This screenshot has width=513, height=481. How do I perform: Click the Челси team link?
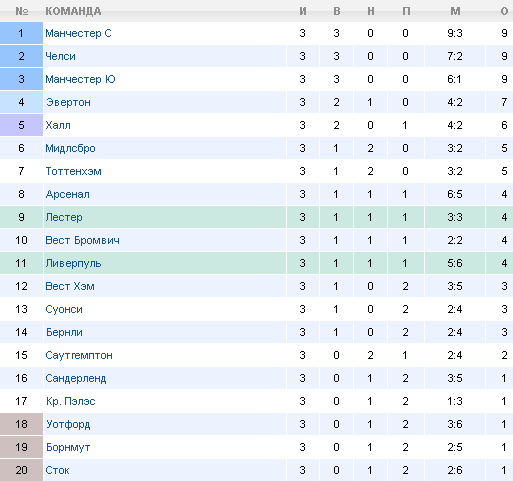tap(60, 56)
